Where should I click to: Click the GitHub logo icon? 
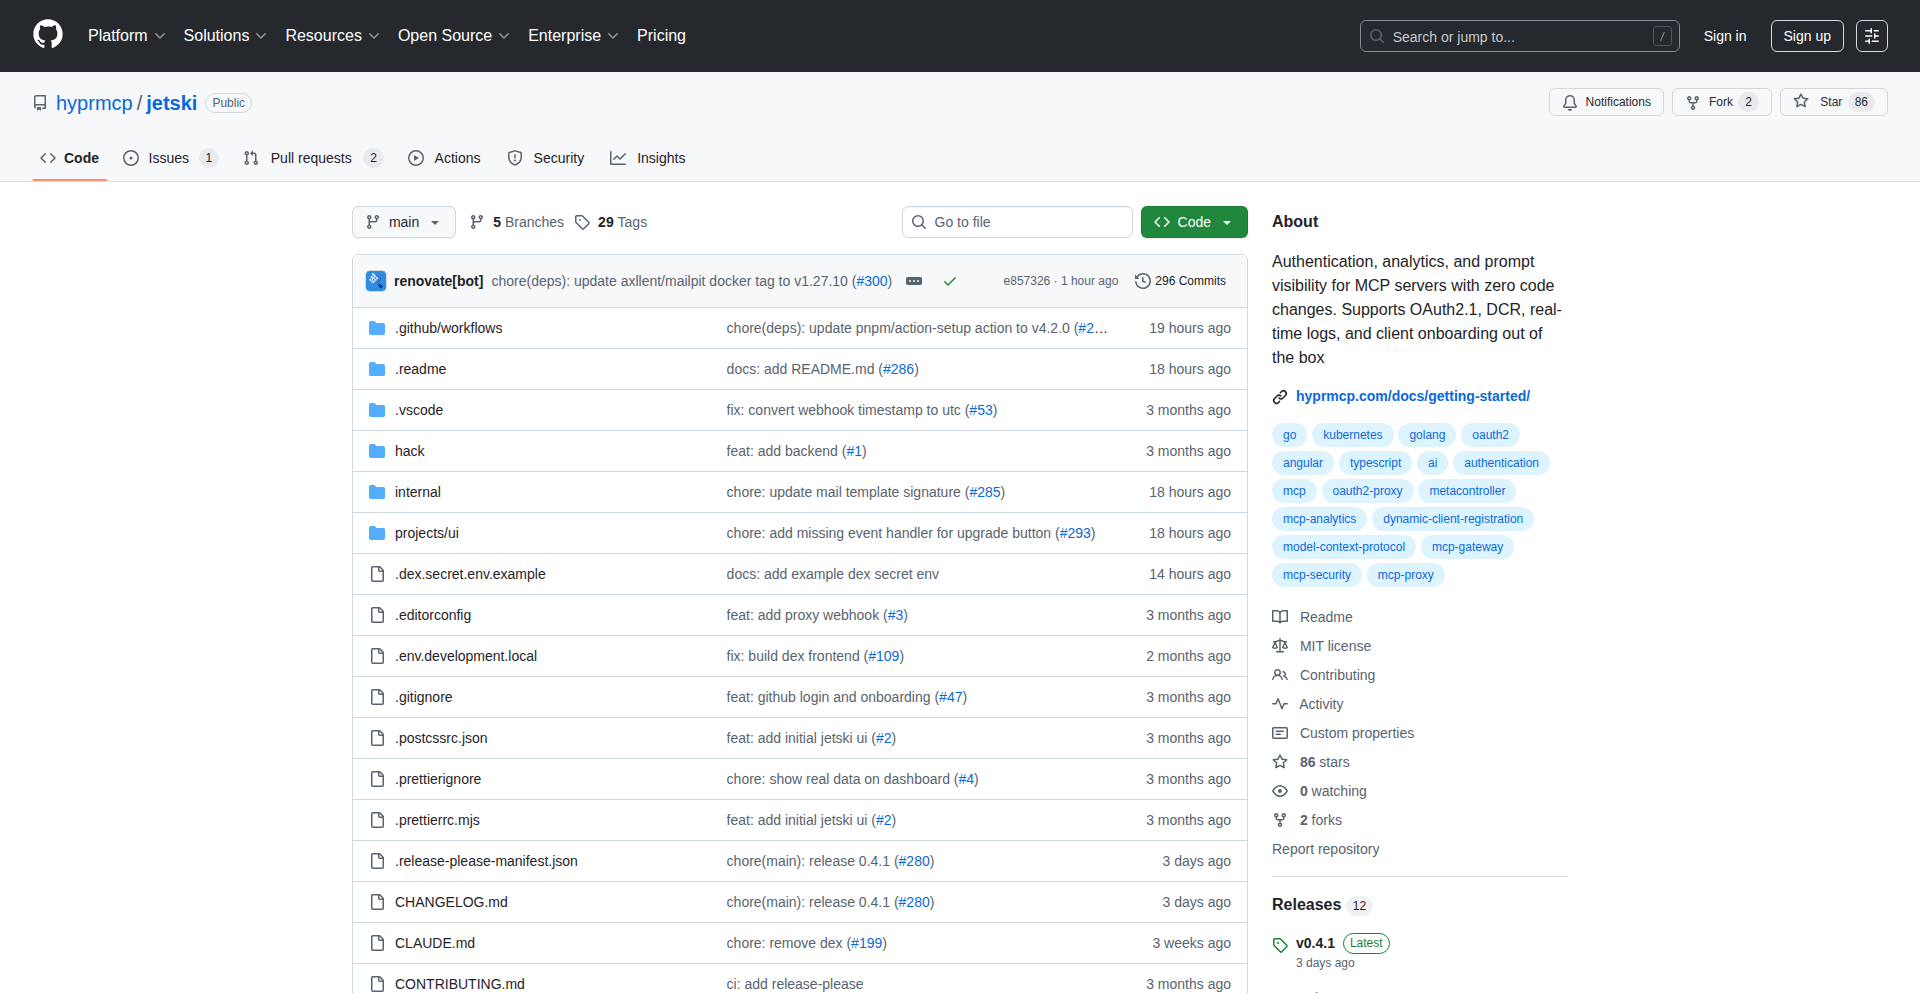click(48, 35)
